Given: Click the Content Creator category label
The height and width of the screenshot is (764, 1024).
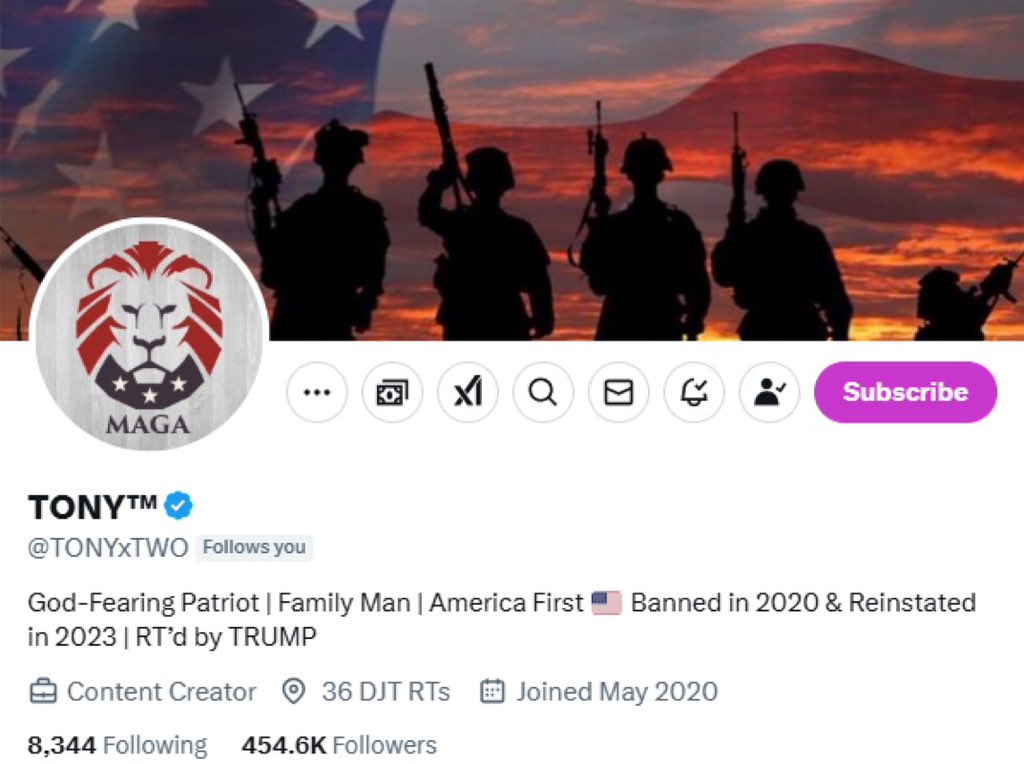Looking at the screenshot, I should [x=161, y=692].
